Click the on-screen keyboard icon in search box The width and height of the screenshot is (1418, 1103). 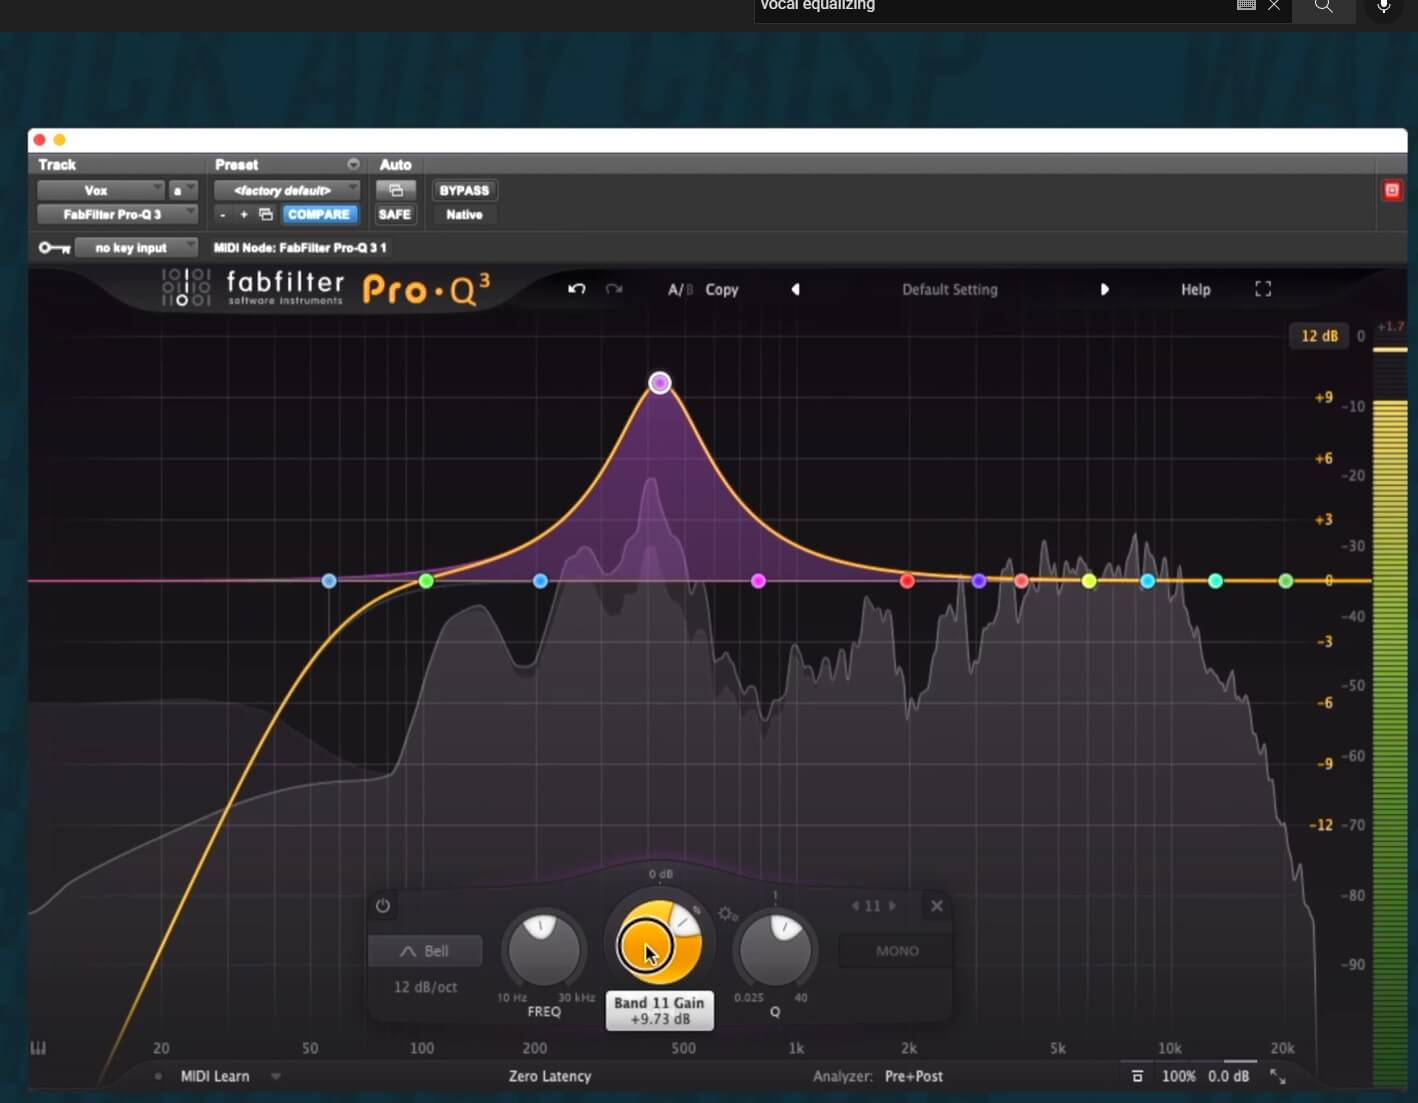coord(1246,5)
